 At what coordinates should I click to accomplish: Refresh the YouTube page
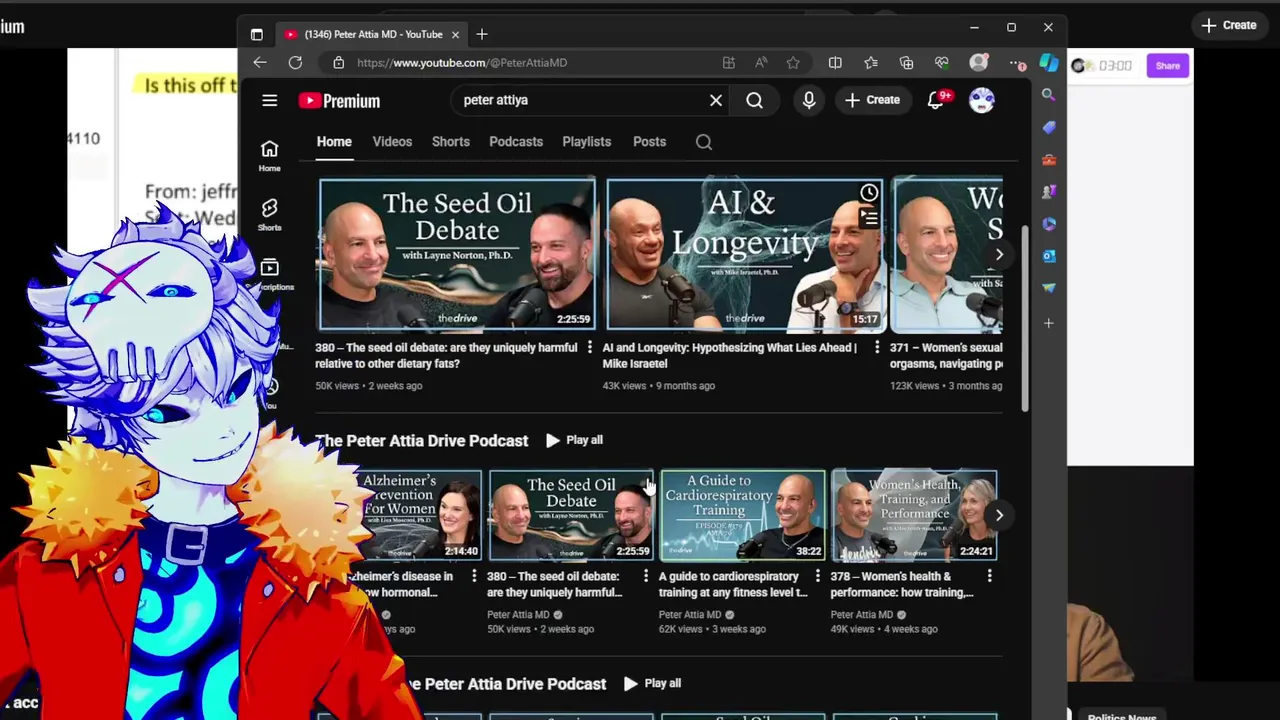coord(295,63)
